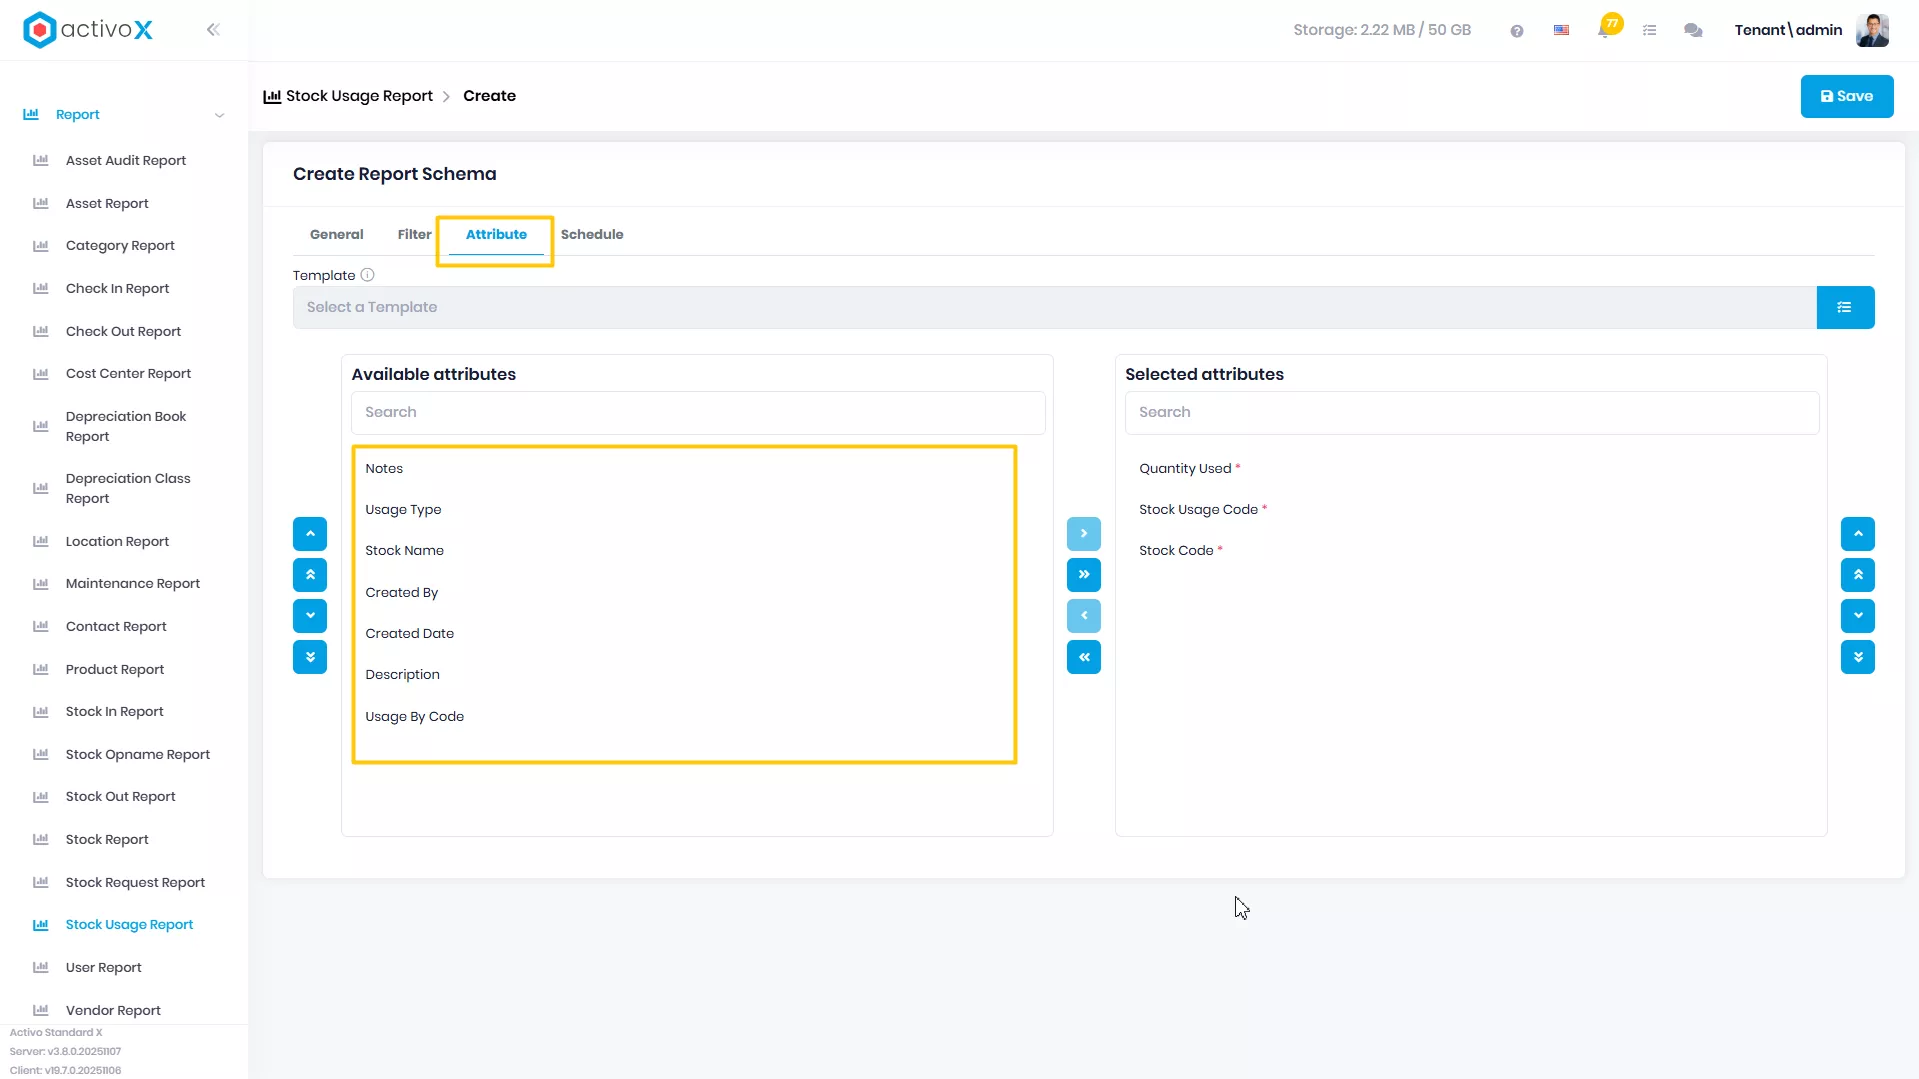Add all attributes with double right arrow
Image resolution: width=1919 pixels, height=1079 pixels.
tap(1084, 575)
